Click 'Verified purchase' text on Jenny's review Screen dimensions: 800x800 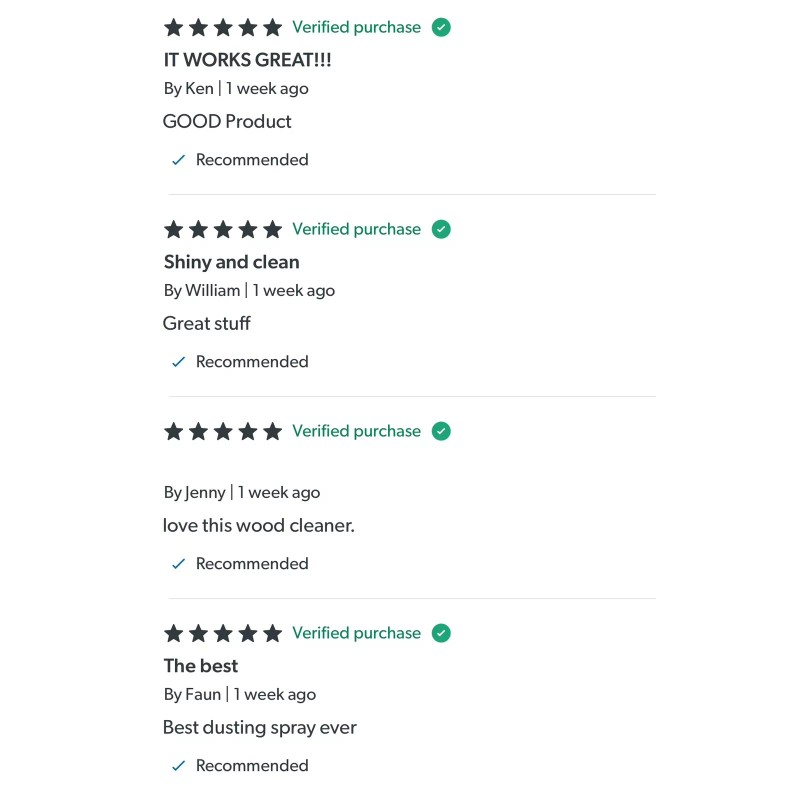click(x=356, y=431)
